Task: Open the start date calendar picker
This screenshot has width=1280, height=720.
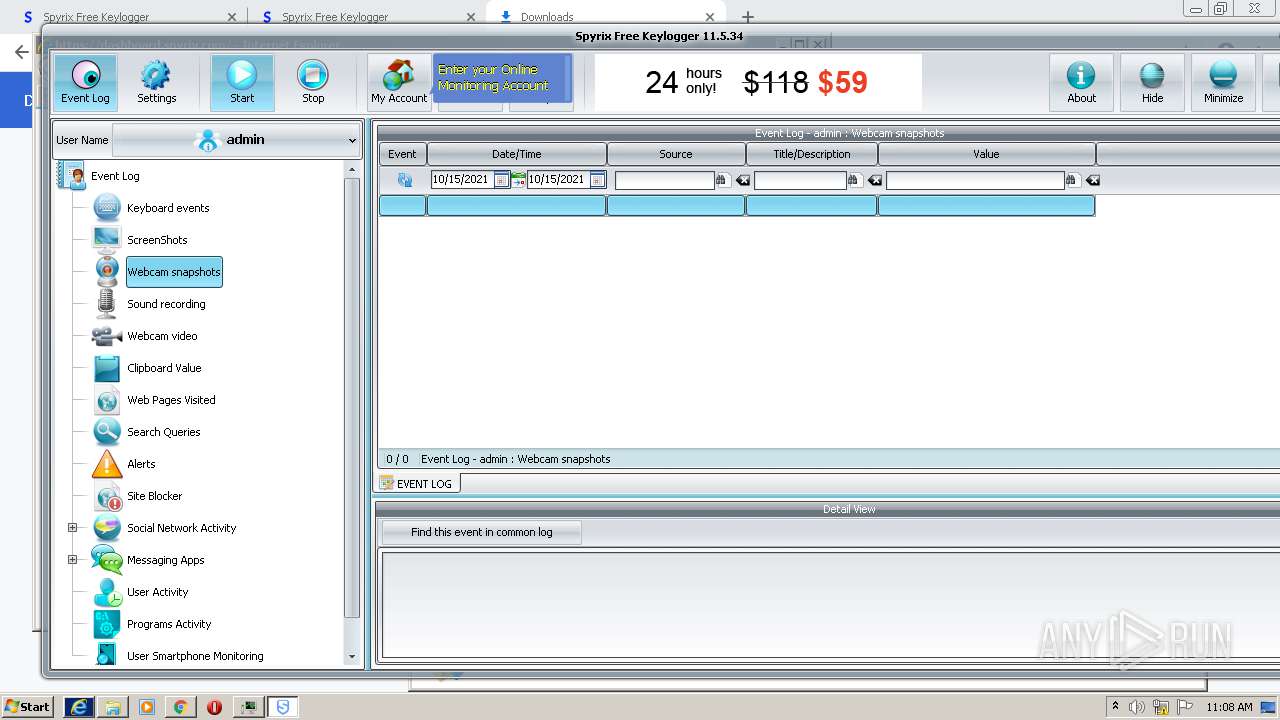Action: click(501, 180)
